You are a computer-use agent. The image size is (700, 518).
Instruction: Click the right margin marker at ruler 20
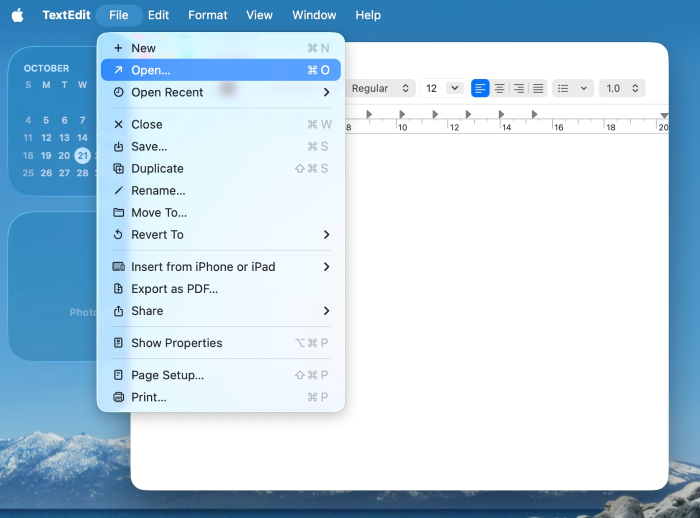[664, 116]
